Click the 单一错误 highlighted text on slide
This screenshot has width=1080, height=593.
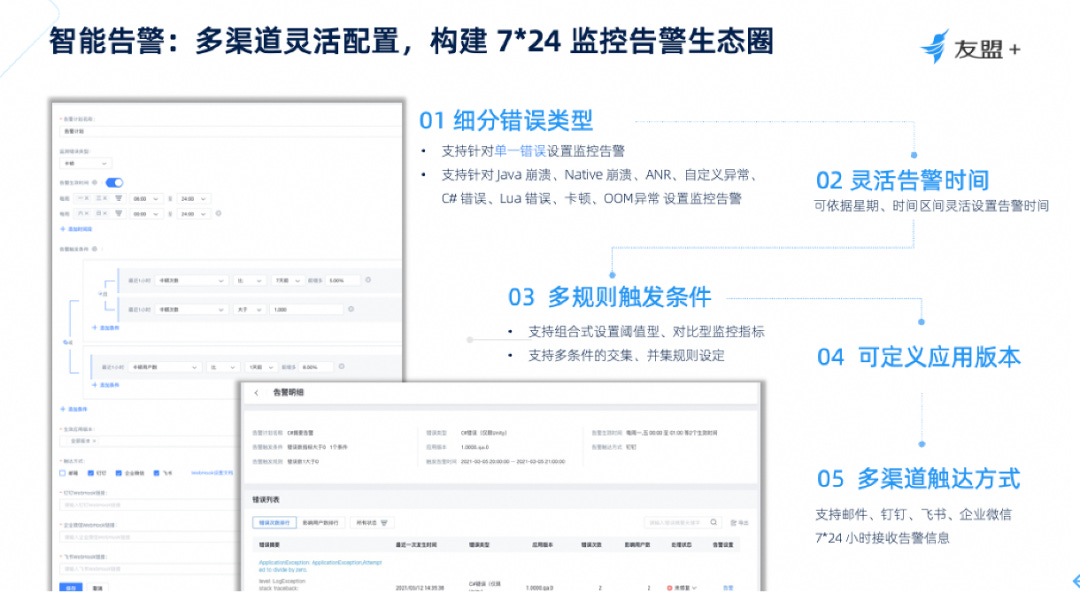click(x=519, y=151)
